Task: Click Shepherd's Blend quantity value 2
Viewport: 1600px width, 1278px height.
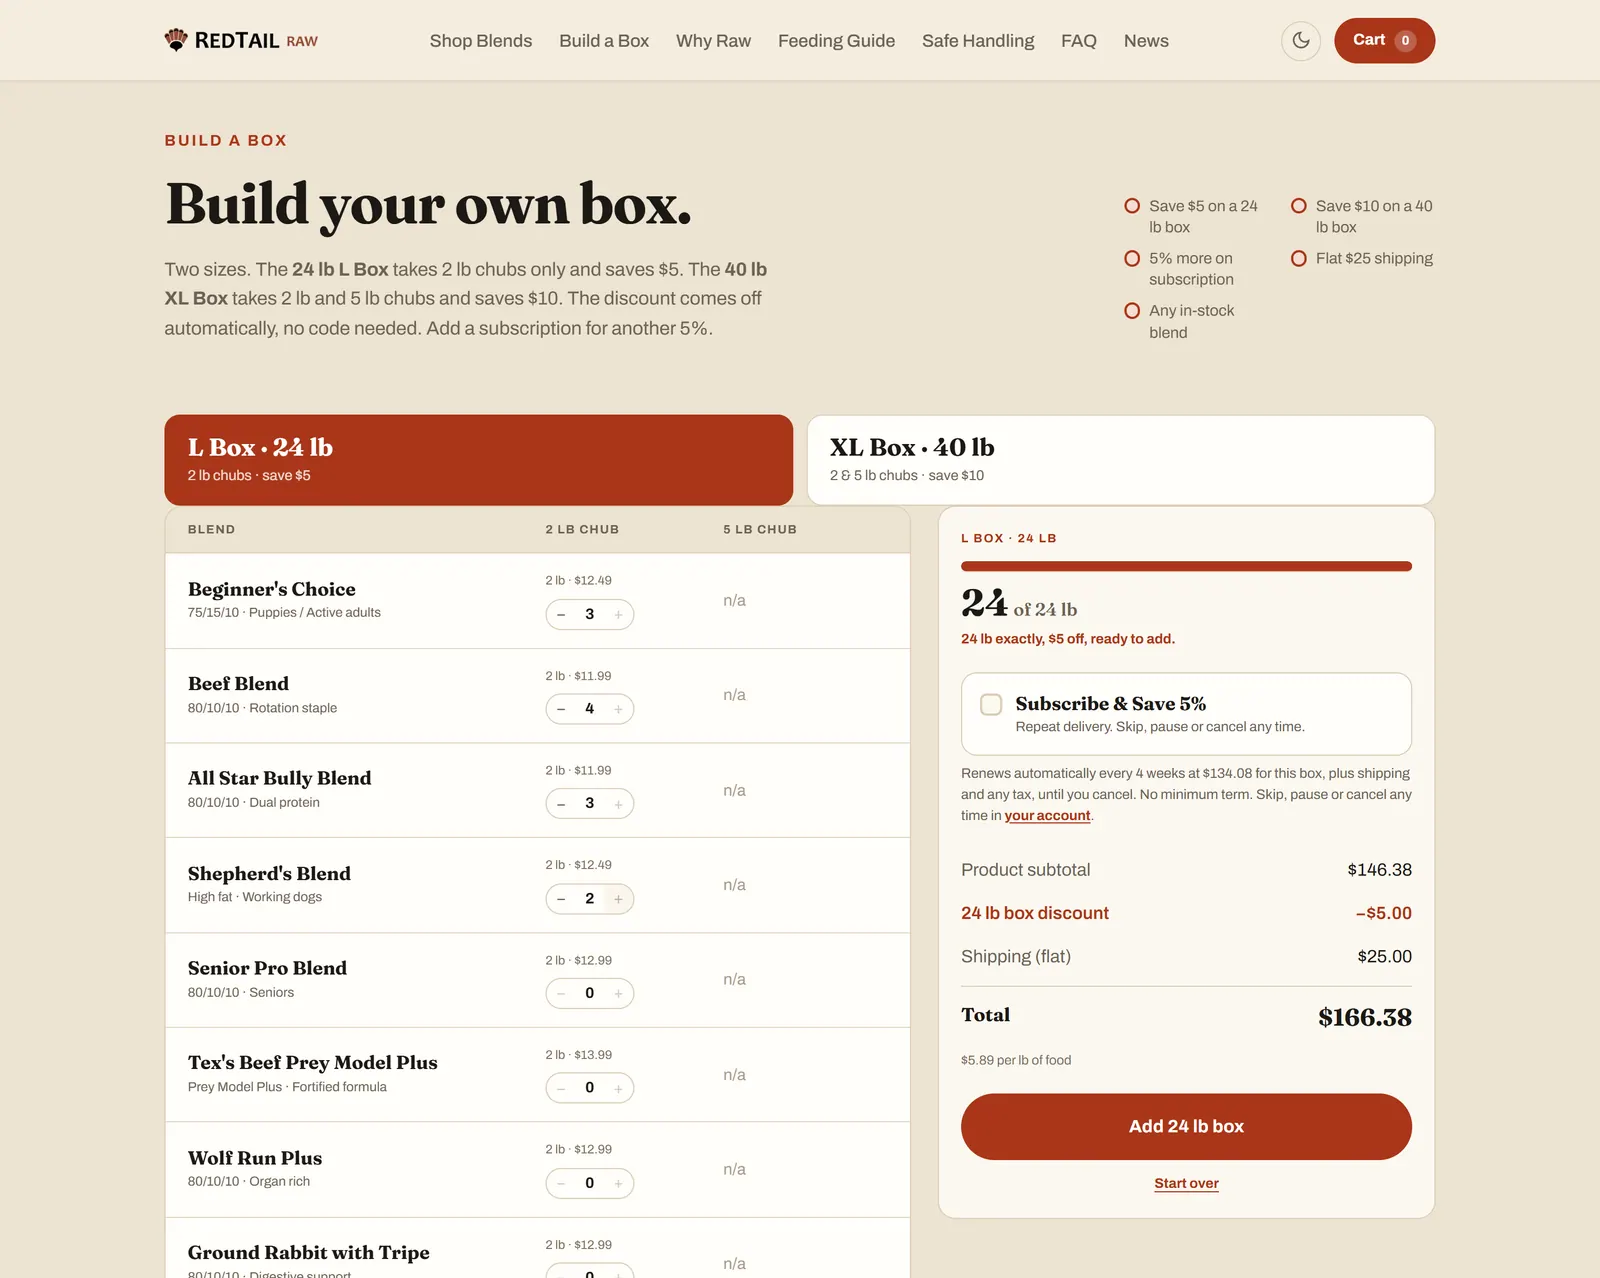Action: click(589, 899)
